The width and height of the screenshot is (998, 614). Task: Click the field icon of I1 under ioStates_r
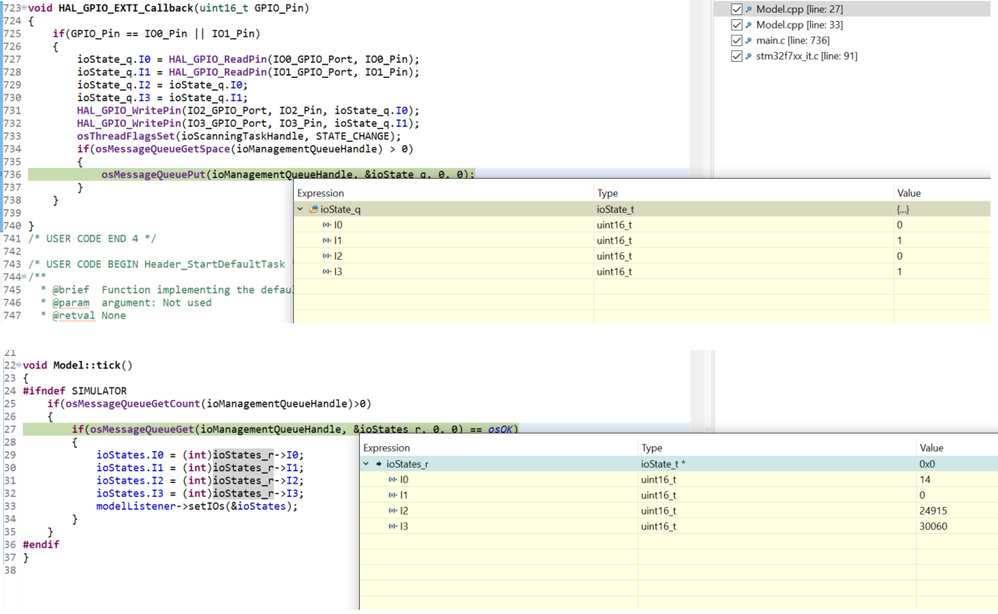tap(393, 495)
